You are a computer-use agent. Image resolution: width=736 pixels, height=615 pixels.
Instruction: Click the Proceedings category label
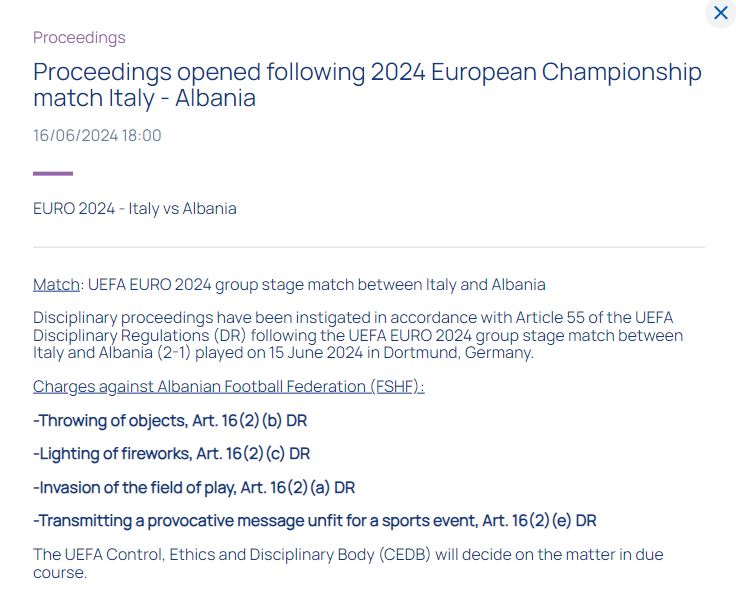click(x=79, y=38)
